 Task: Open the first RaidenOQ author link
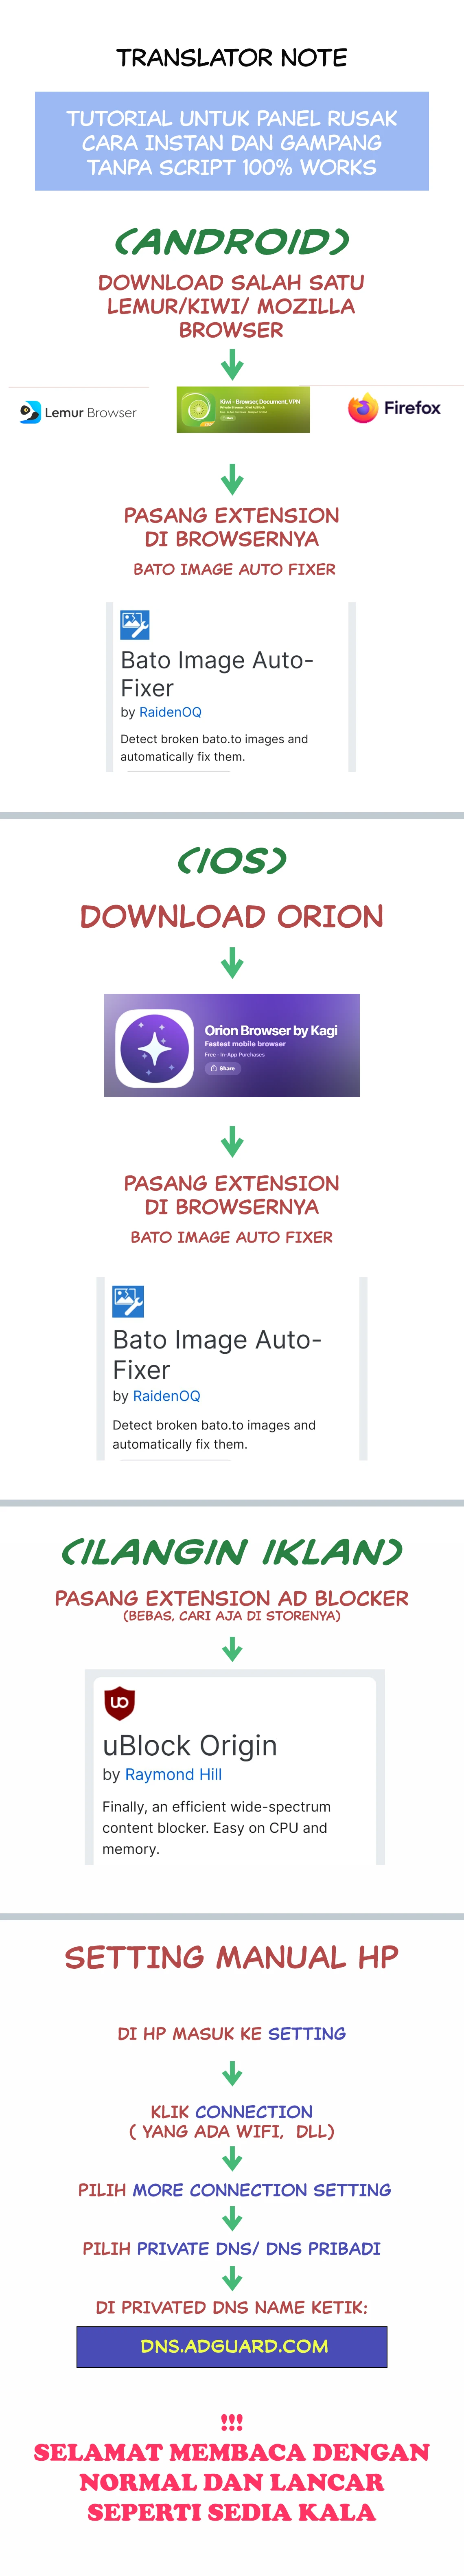coord(170,712)
